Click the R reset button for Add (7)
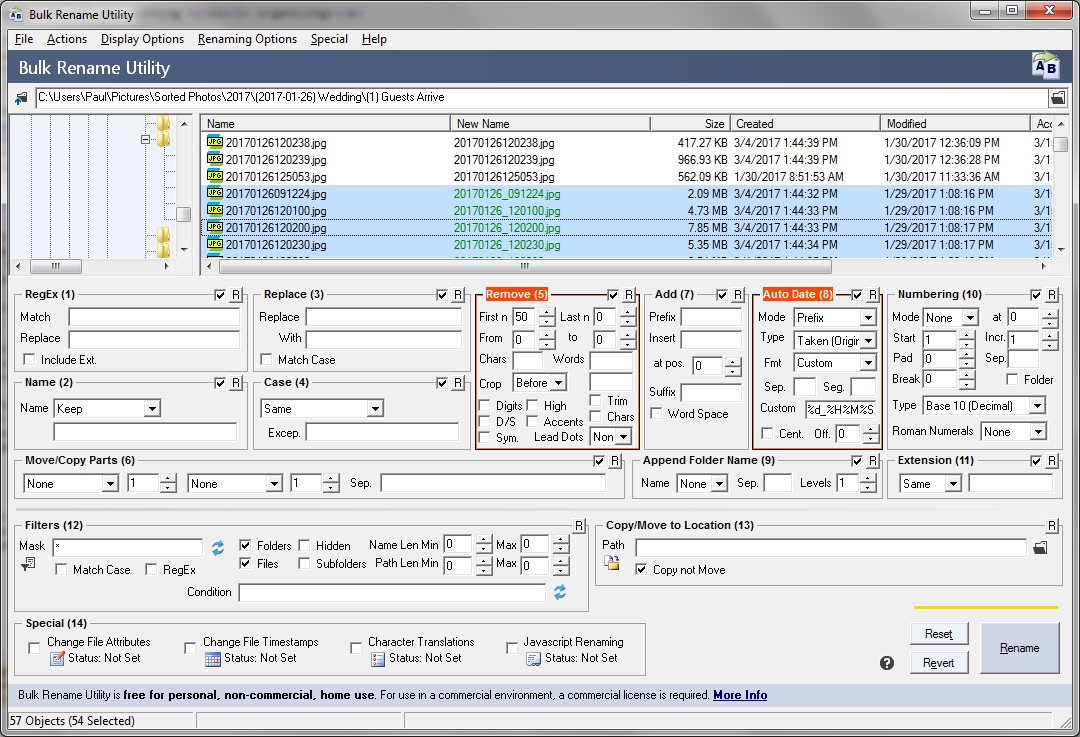Image resolution: width=1080 pixels, height=737 pixels. (738, 295)
